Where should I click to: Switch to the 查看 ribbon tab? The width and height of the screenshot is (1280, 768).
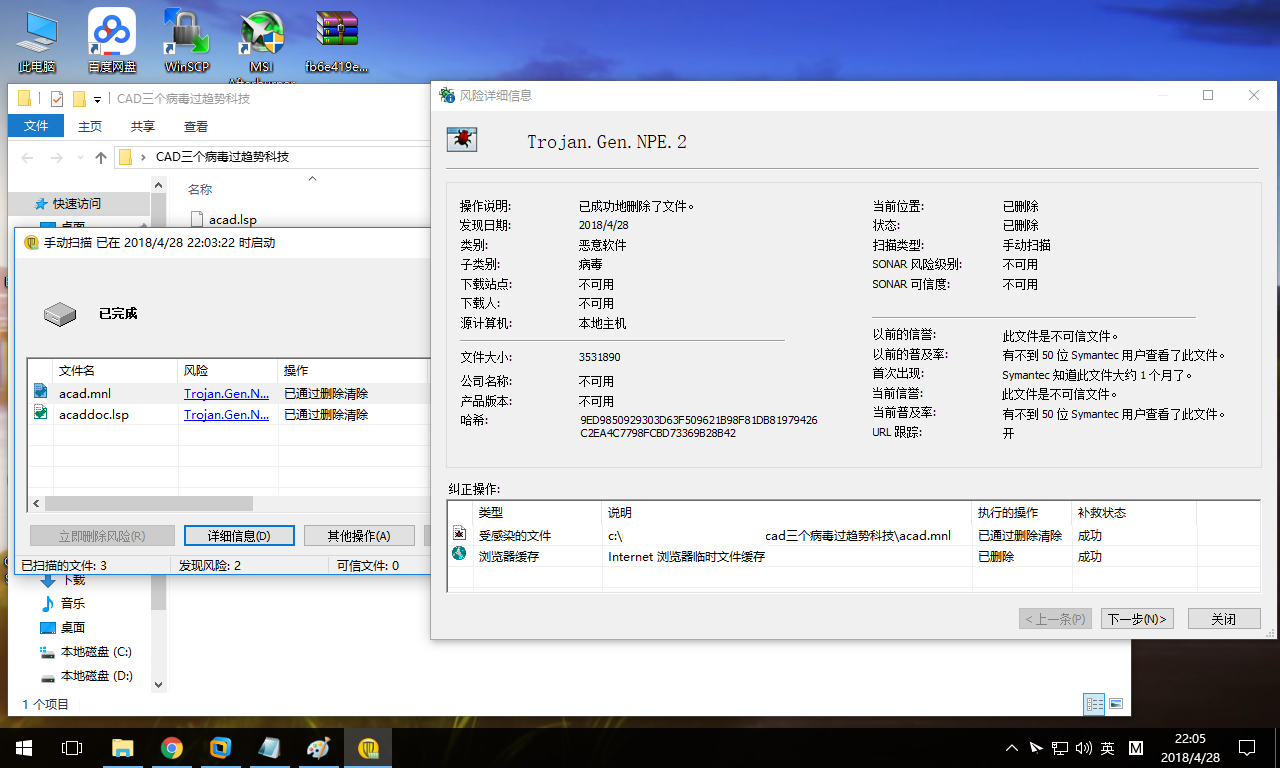point(196,126)
